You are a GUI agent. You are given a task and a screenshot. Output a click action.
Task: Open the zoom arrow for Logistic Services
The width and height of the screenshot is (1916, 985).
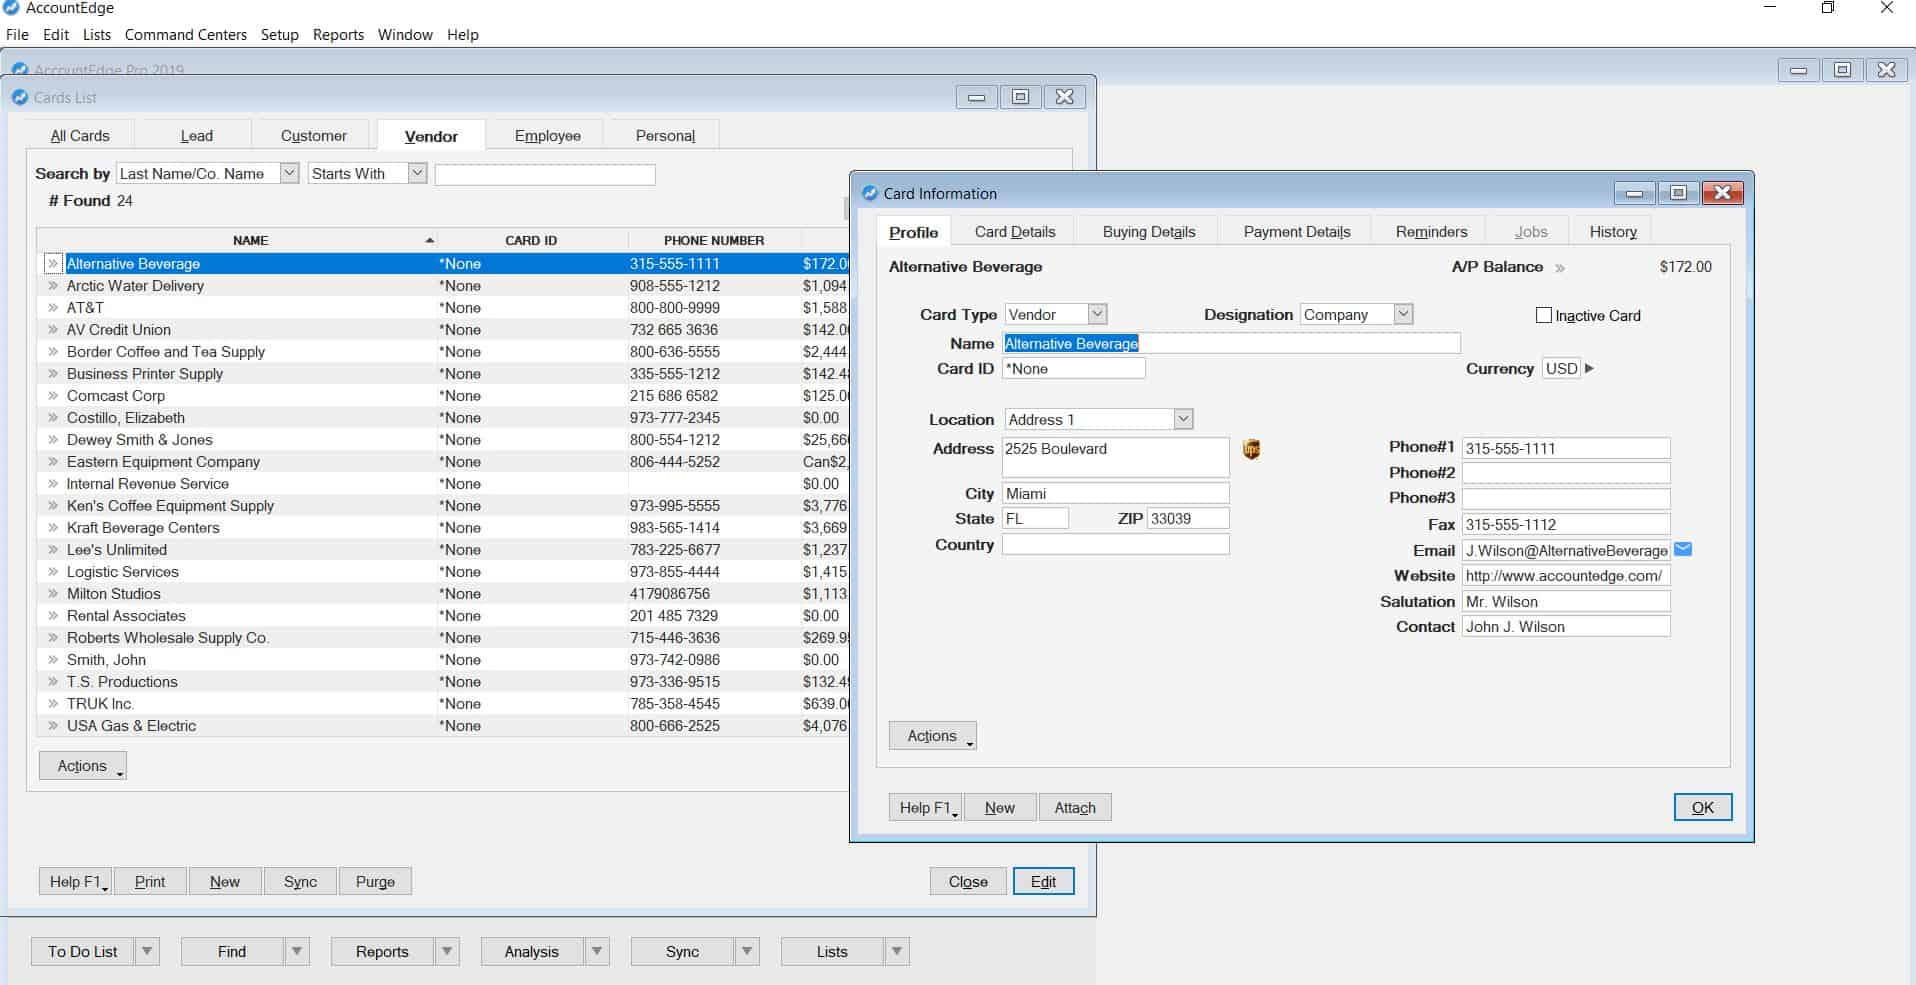pos(53,572)
